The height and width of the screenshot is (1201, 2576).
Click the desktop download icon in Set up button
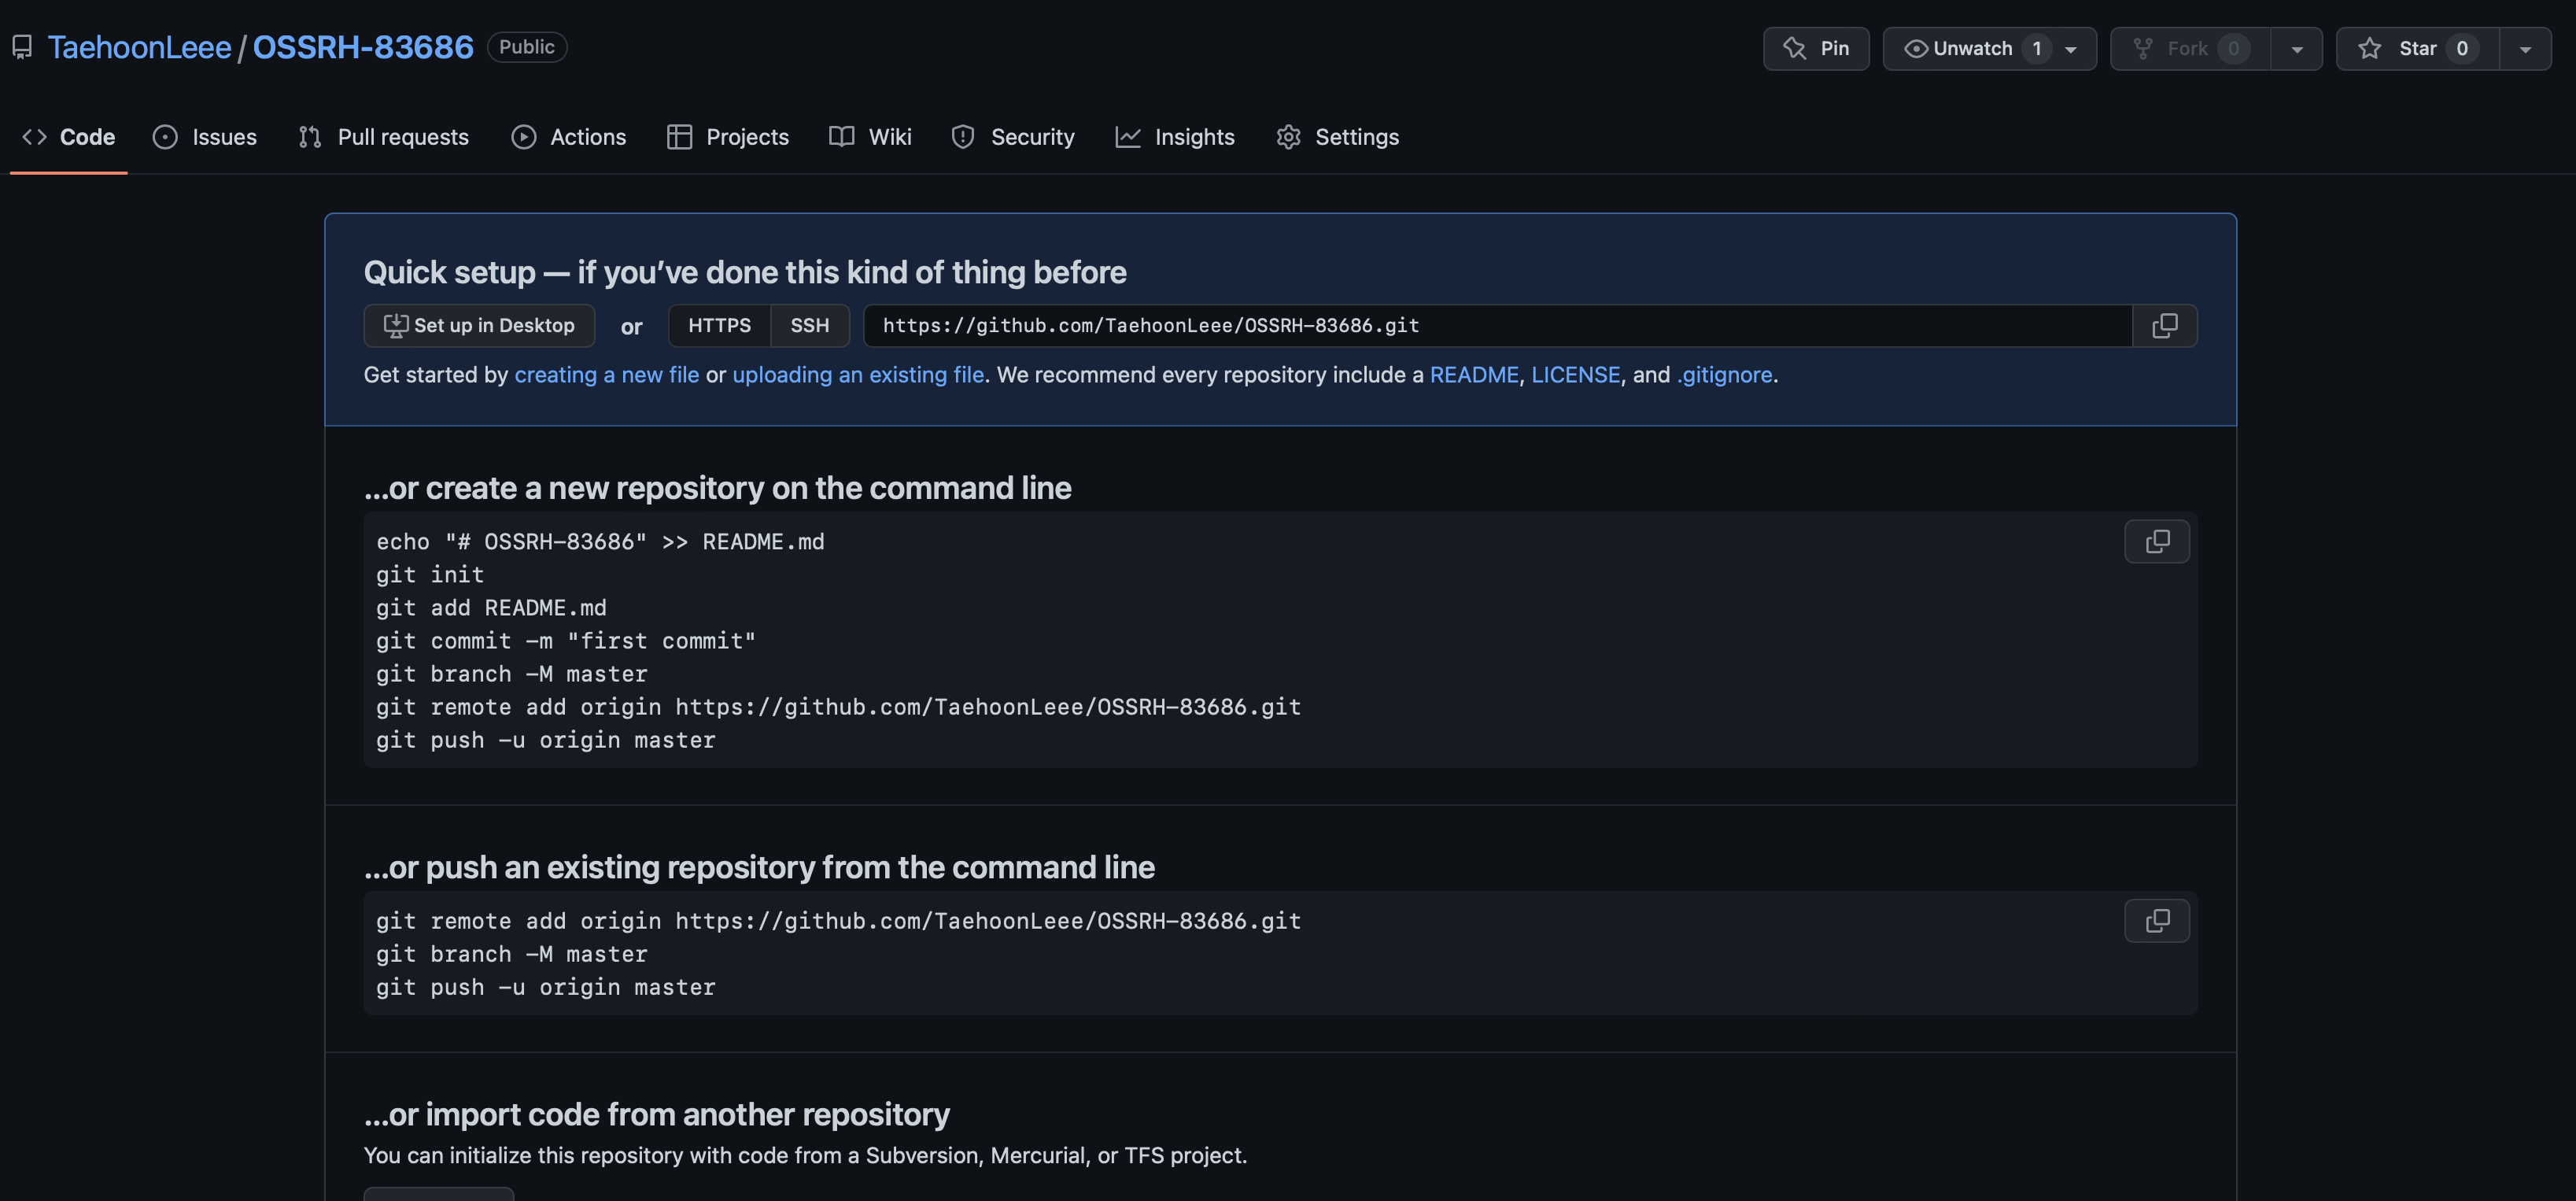click(x=396, y=326)
